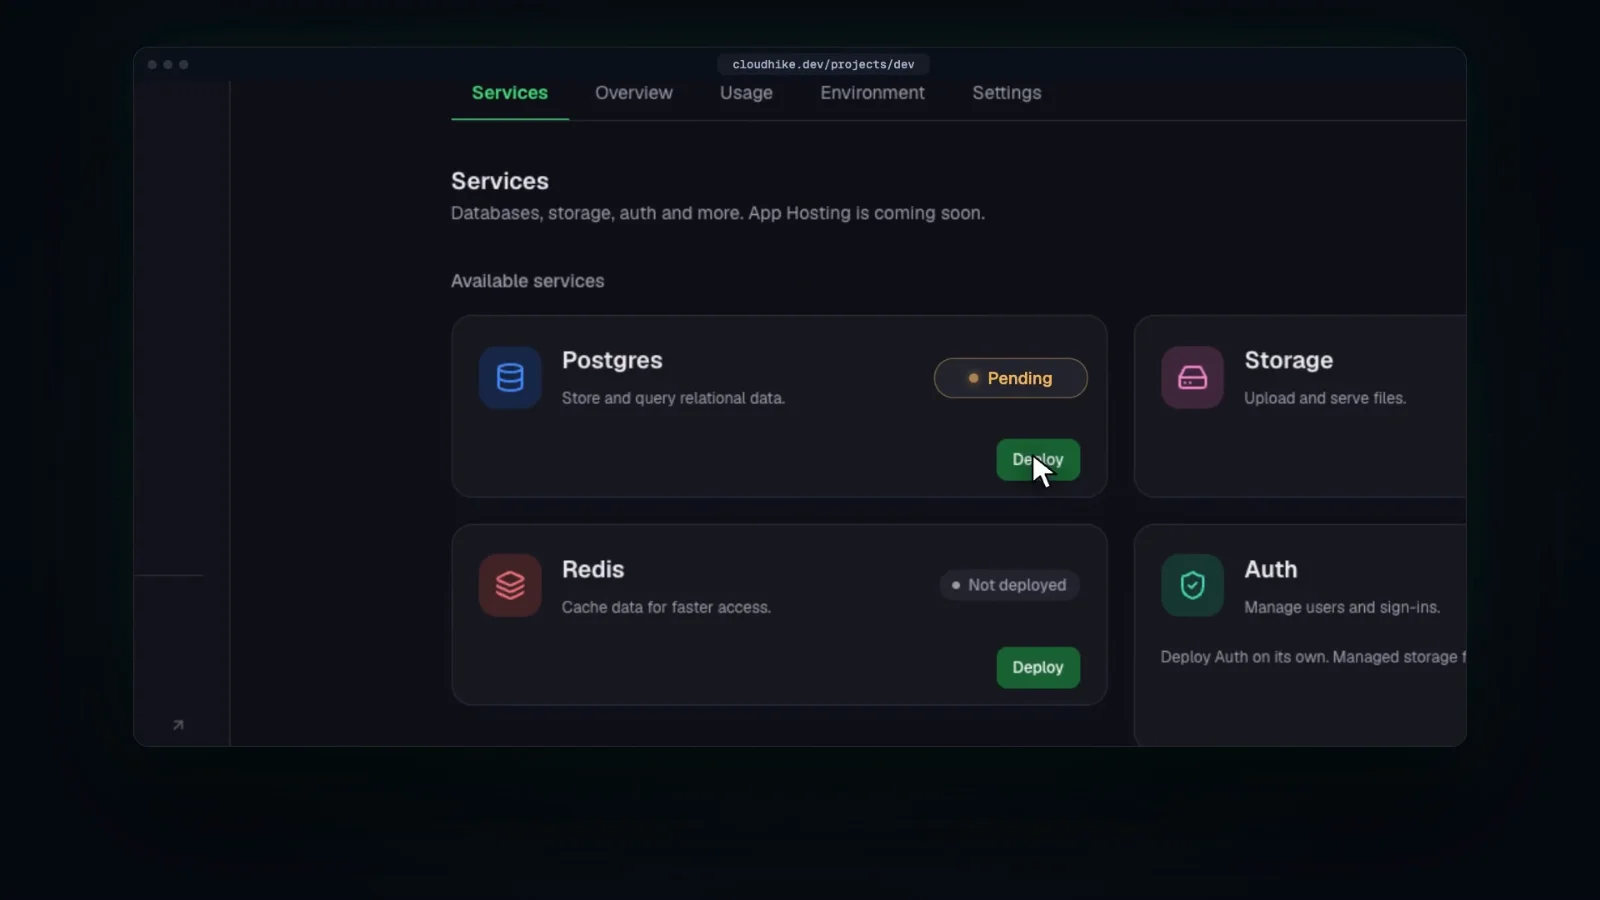Deploy the Postgres service
The image size is (1600, 900).
(x=1038, y=460)
